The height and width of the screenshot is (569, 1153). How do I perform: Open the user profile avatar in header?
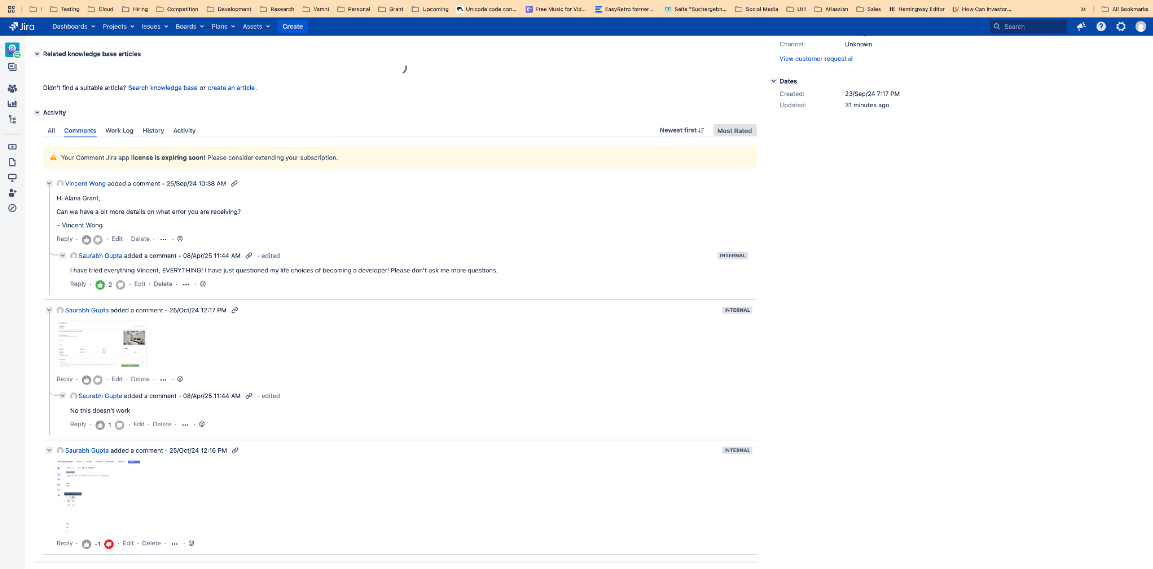coord(1139,26)
